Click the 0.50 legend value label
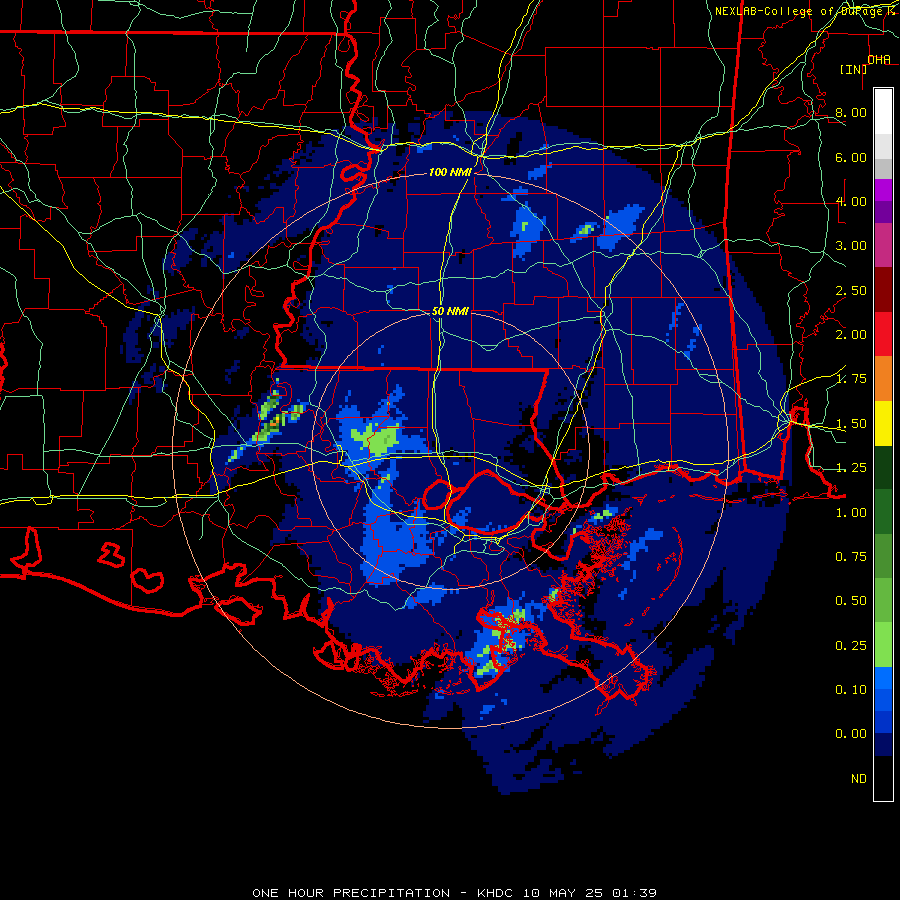The height and width of the screenshot is (900, 900). [x=851, y=601]
